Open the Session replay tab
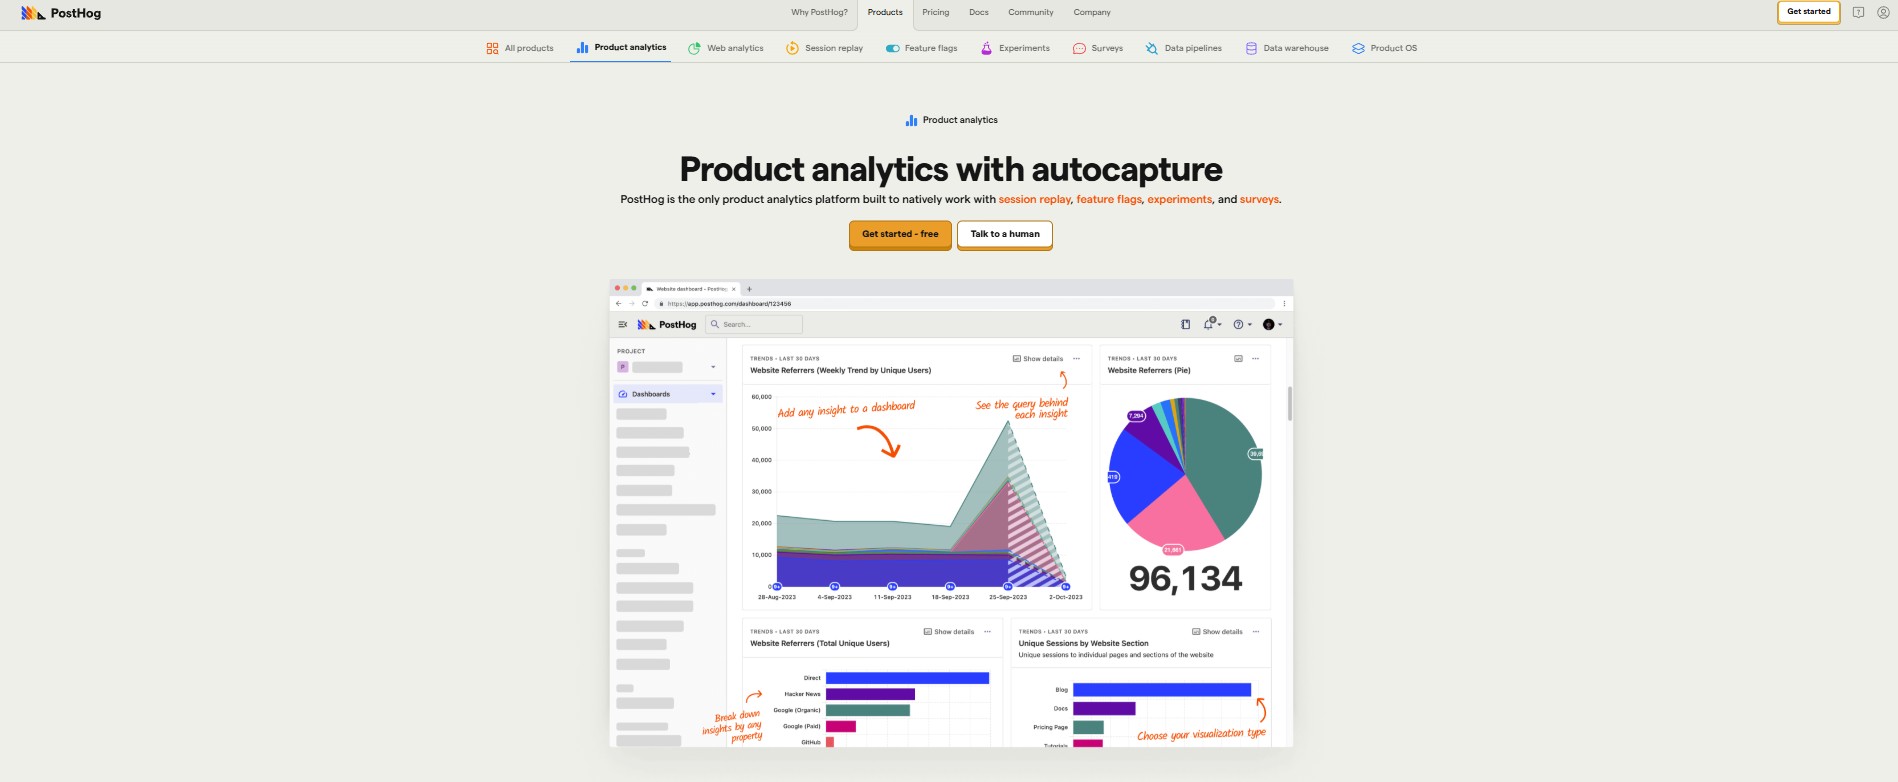This screenshot has width=1898, height=782. 825,48
